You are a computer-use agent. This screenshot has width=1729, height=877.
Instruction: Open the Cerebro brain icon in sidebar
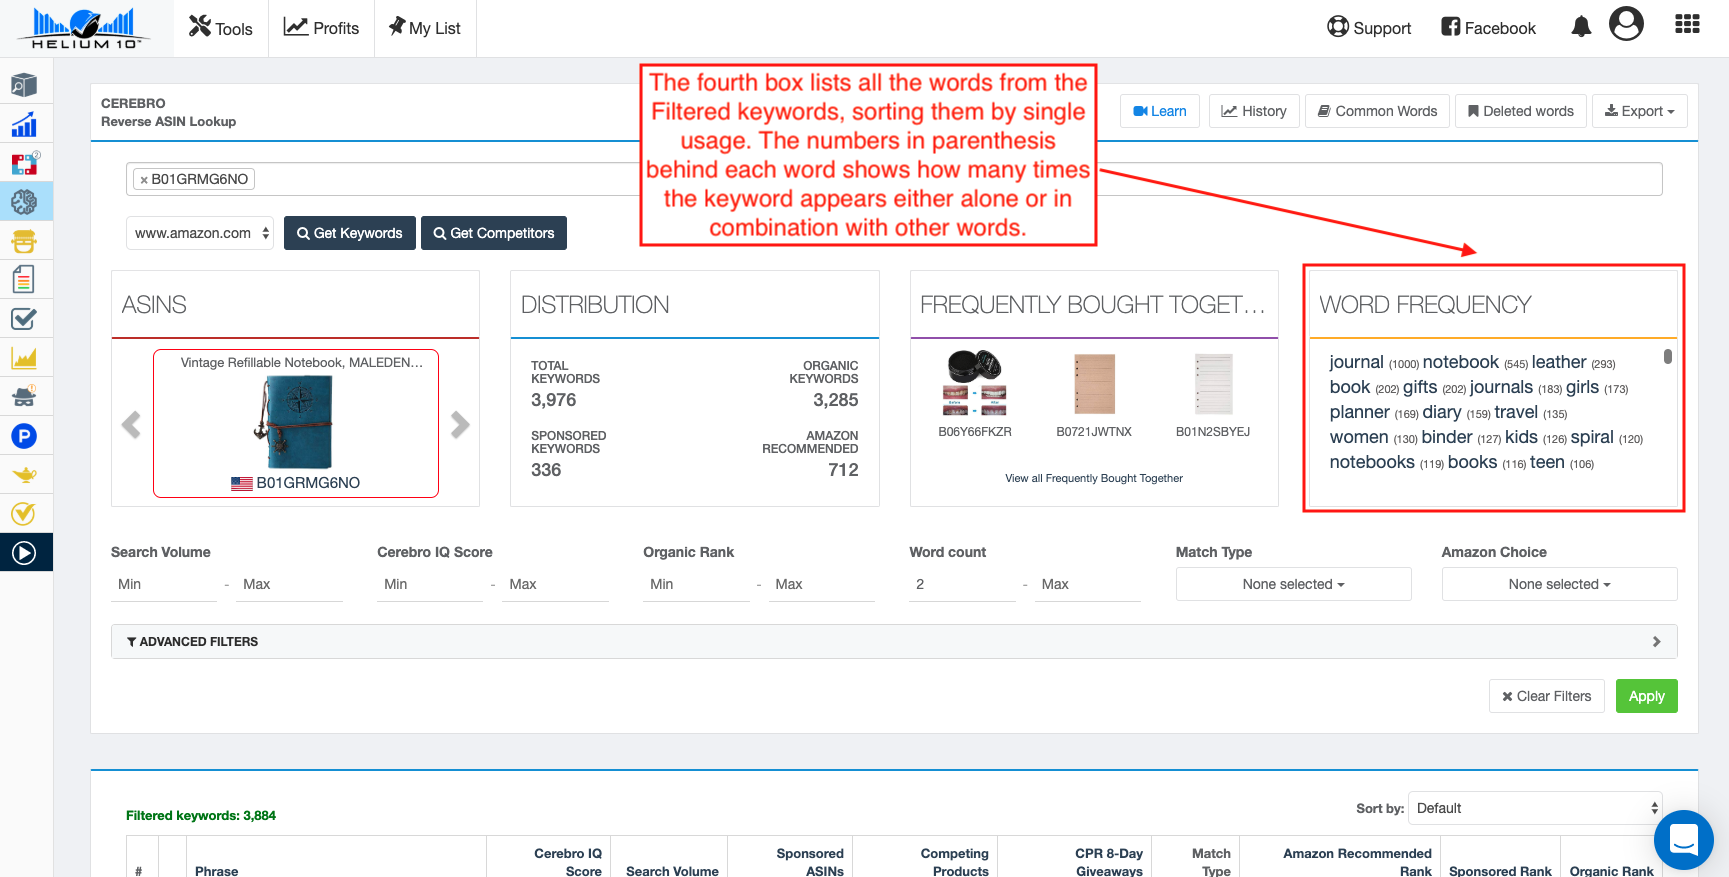tap(24, 202)
